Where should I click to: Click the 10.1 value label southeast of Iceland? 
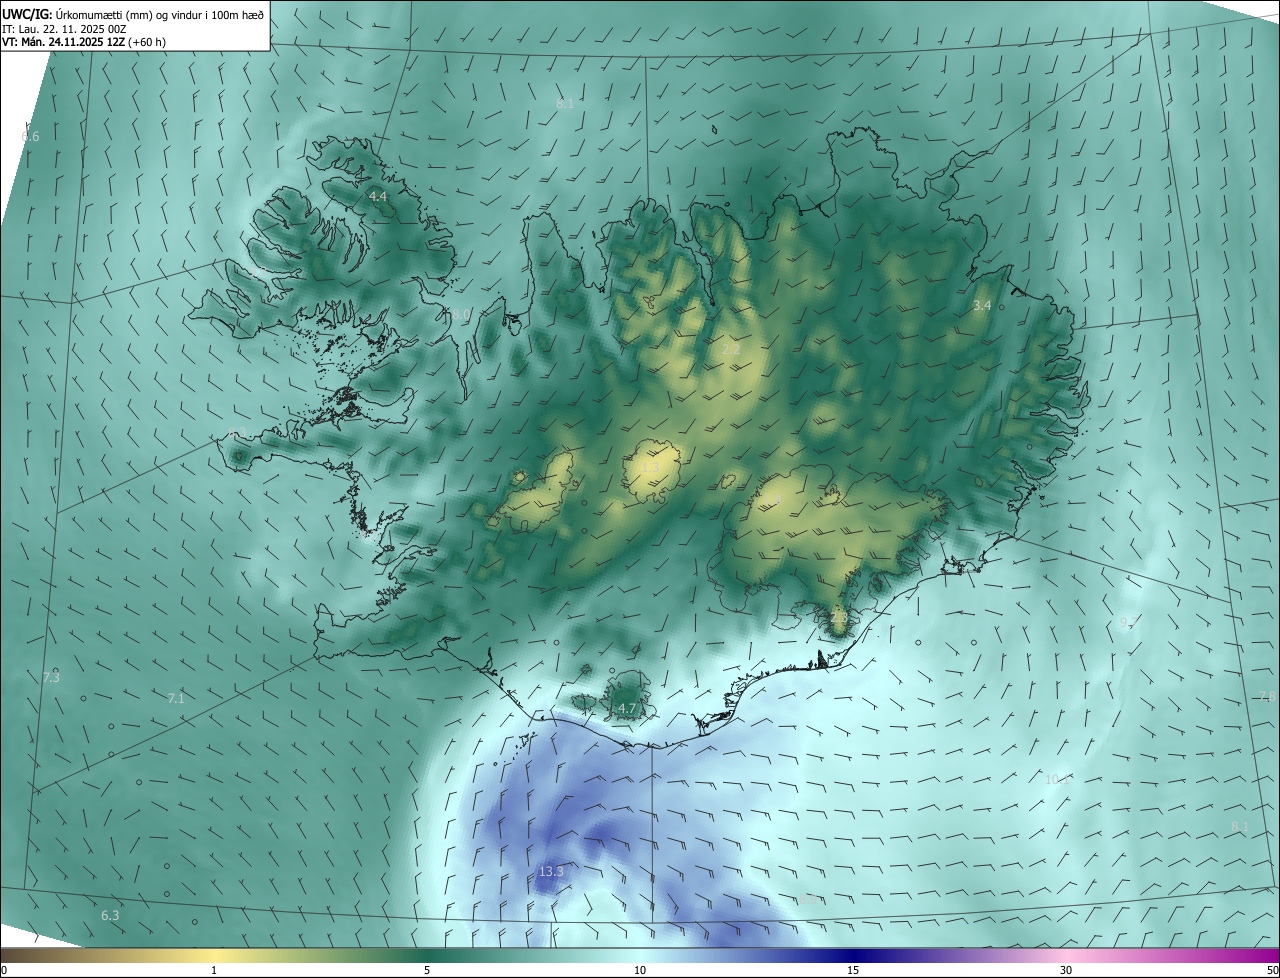(x=1057, y=778)
